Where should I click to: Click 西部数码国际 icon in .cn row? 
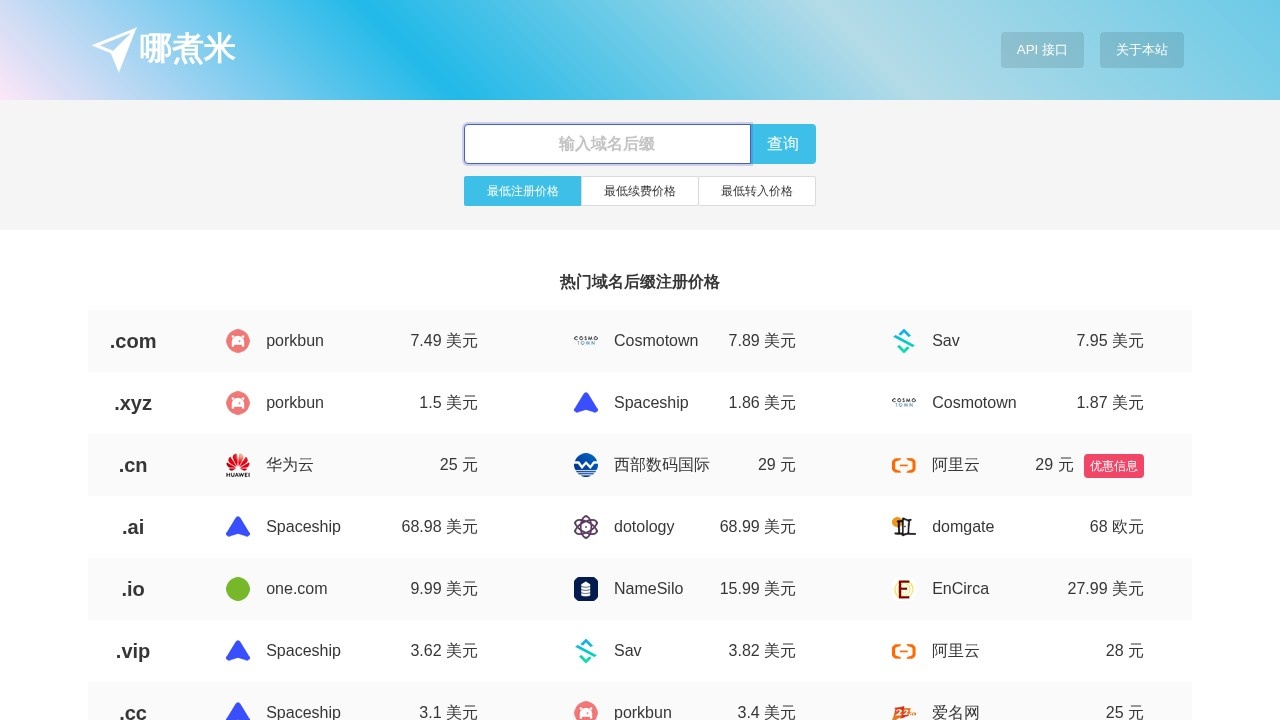click(586, 465)
